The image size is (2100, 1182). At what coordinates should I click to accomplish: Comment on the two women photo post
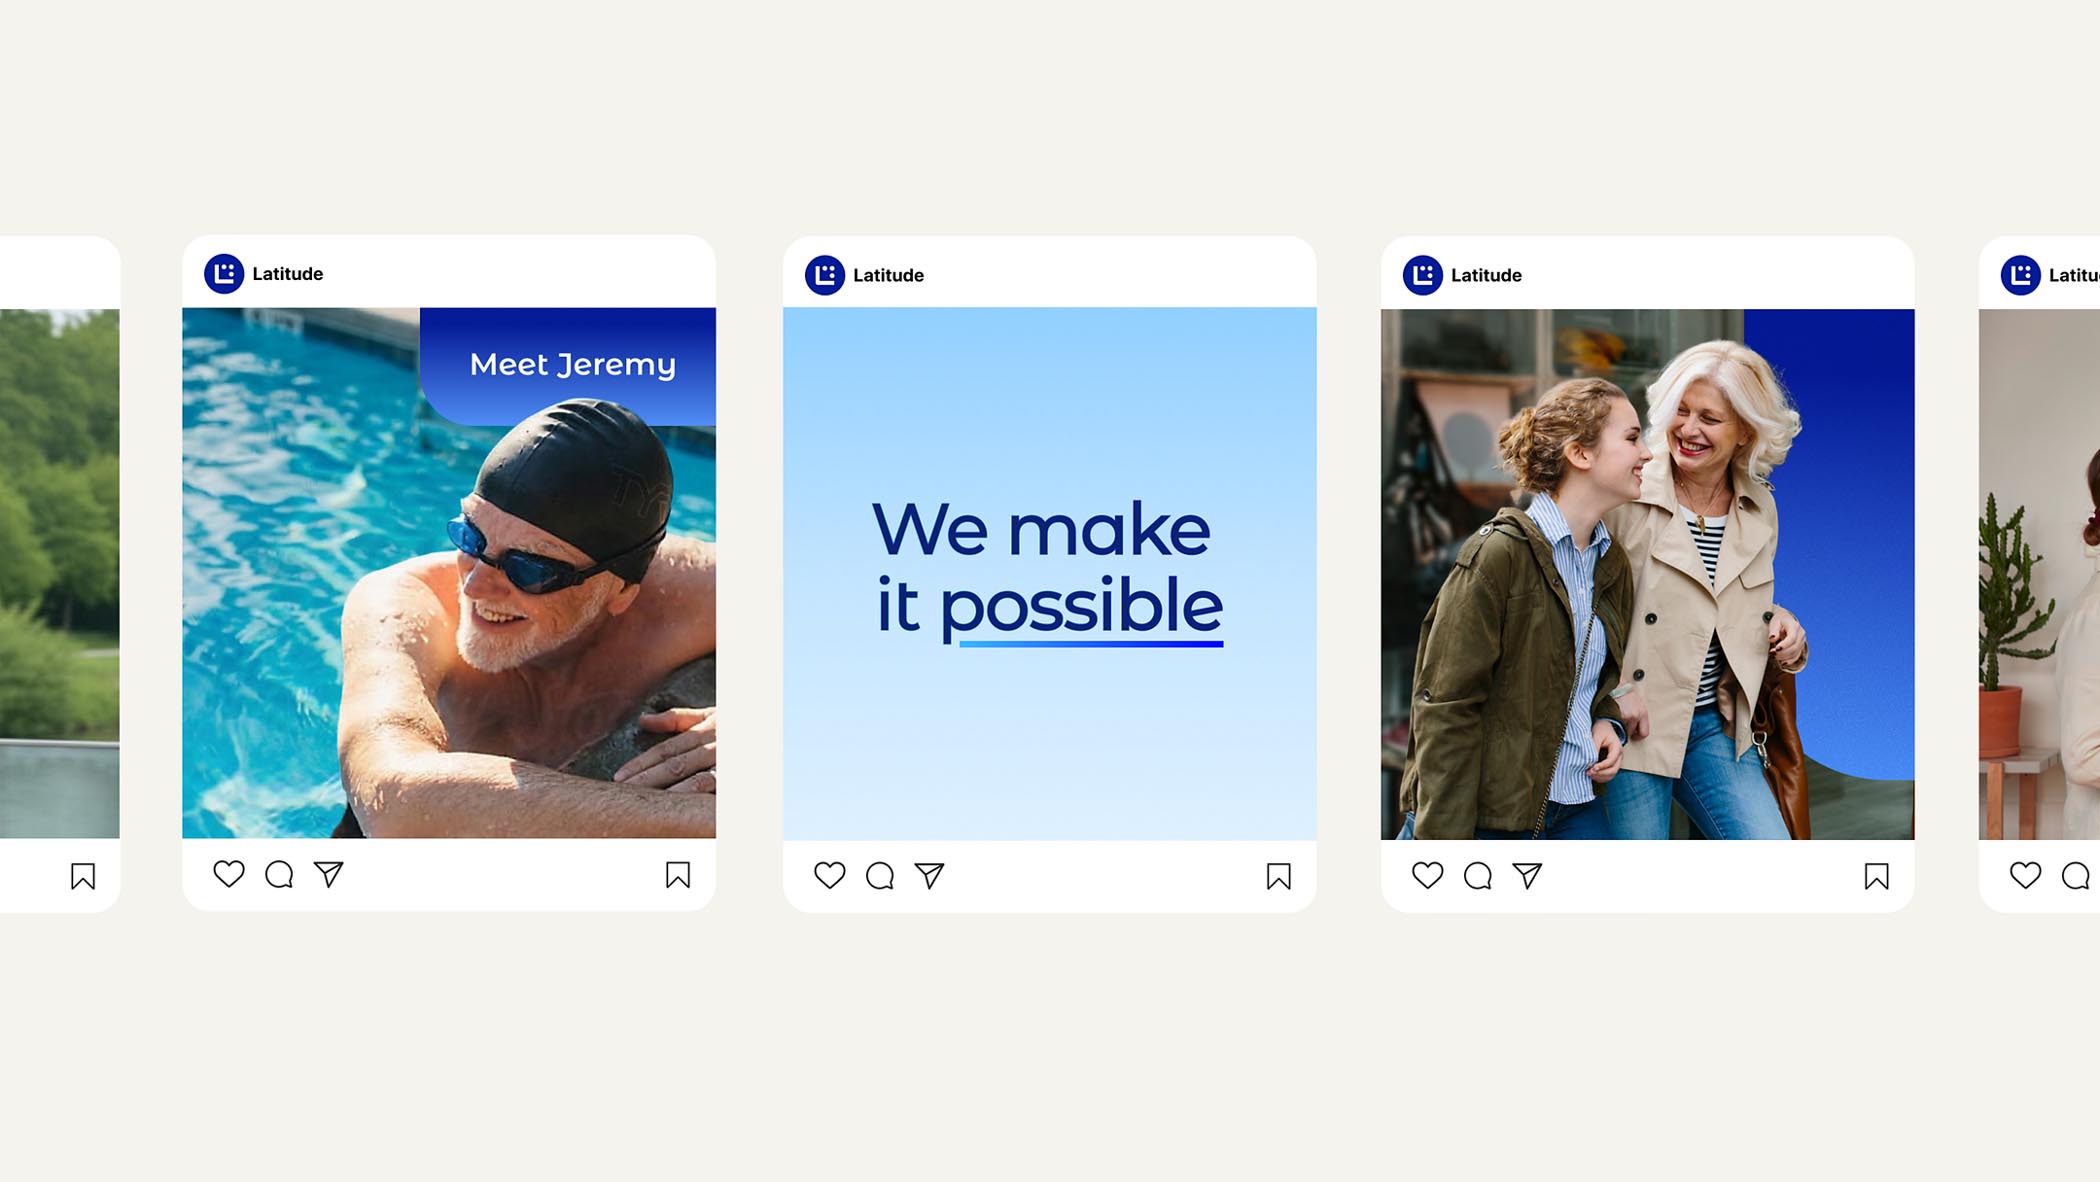pos(1478,876)
